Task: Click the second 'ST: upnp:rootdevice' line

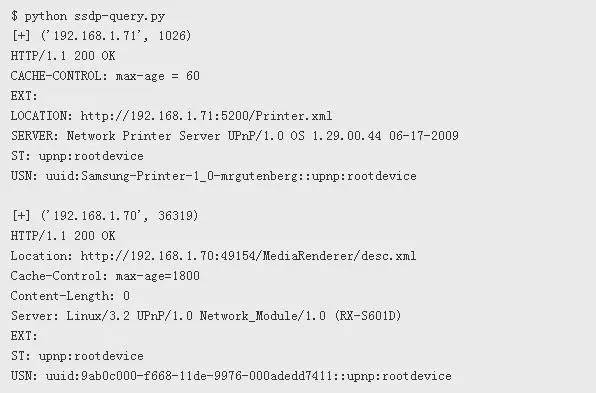Action: coord(77,356)
